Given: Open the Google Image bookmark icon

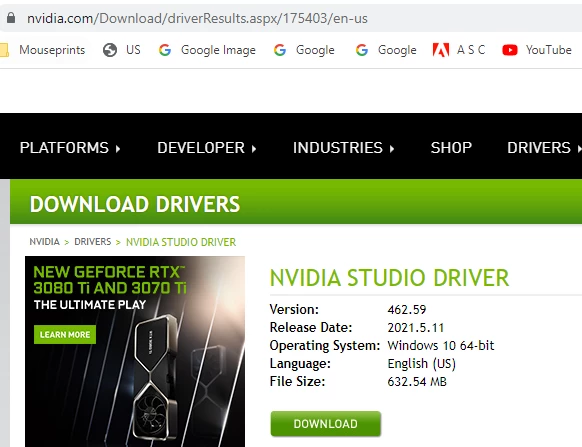Looking at the screenshot, I should tap(165, 50).
